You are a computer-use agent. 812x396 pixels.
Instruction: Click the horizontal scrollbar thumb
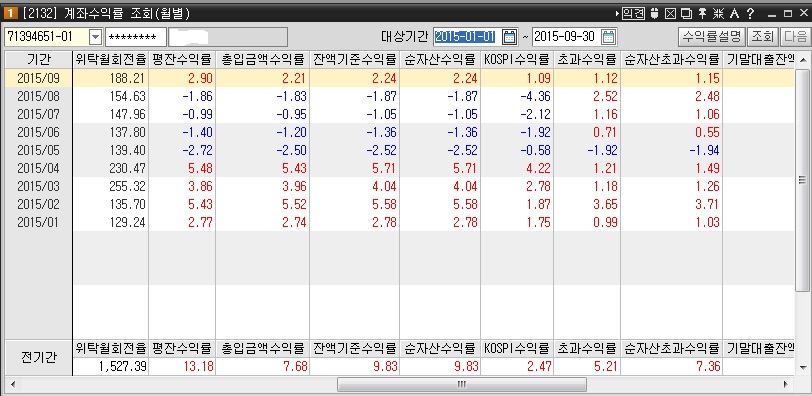(462, 385)
